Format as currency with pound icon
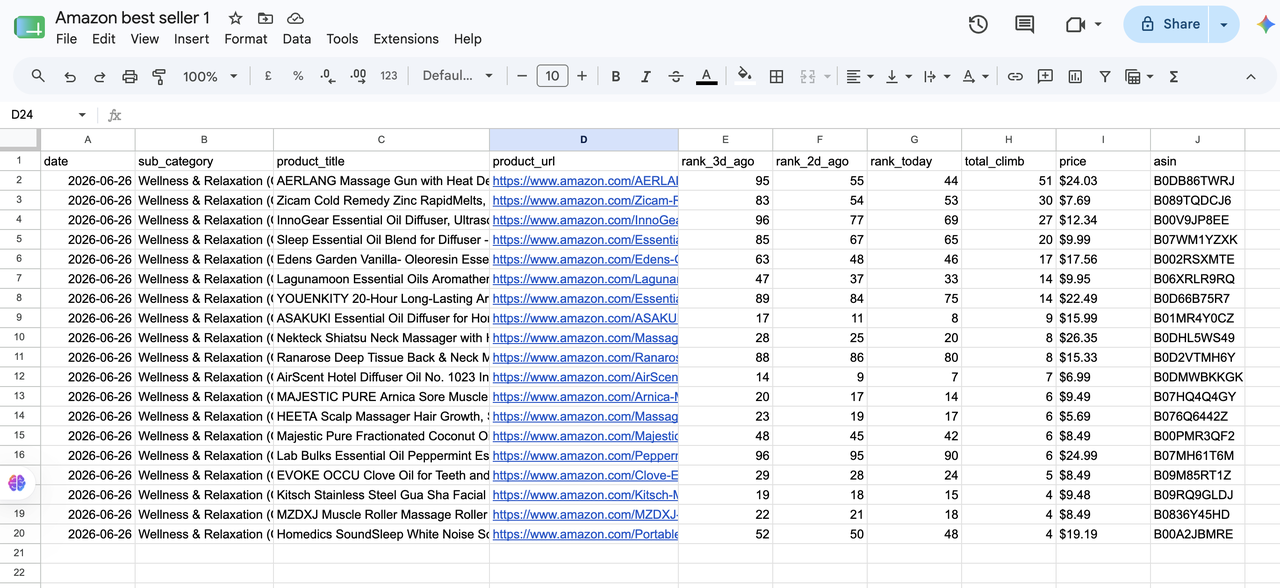The height and width of the screenshot is (588, 1280). pyautogui.click(x=268, y=76)
